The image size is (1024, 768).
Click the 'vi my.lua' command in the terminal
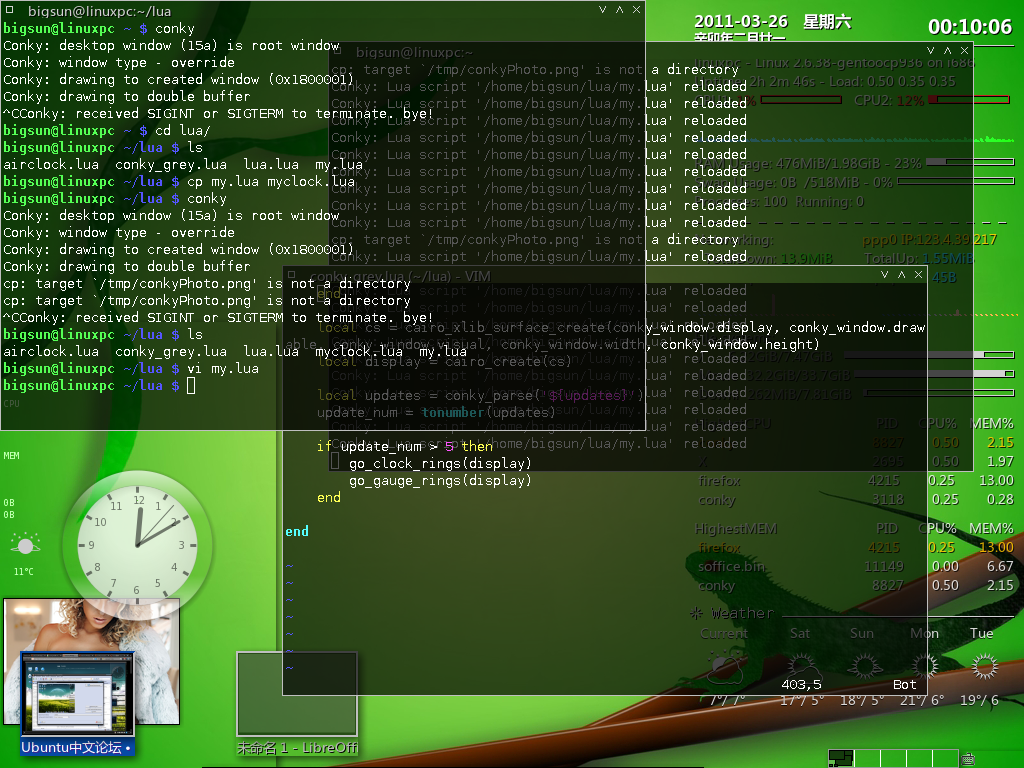tap(223, 369)
